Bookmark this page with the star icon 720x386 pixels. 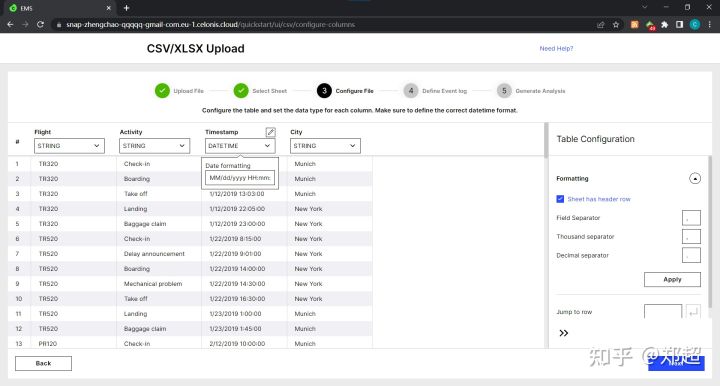click(616, 25)
